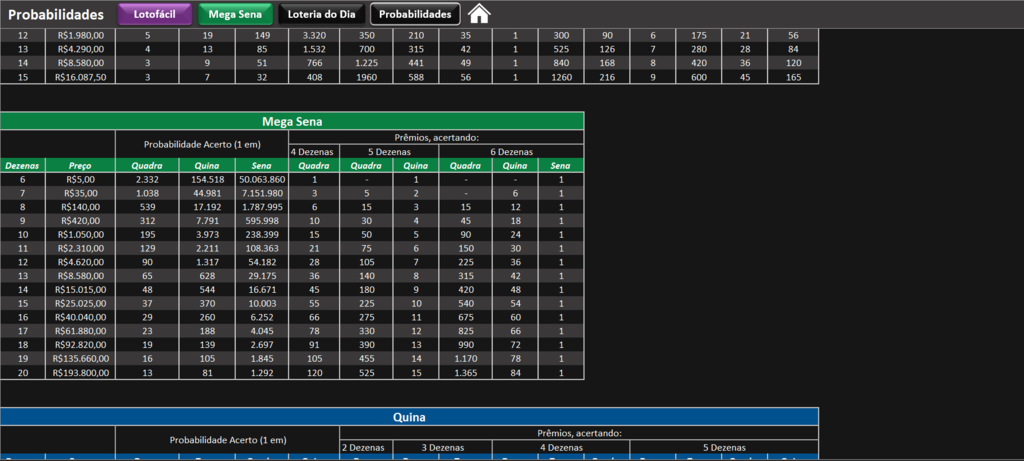Select the value 29.175
This screenshot has width=1024, height=461.
[x=262, y=276]
